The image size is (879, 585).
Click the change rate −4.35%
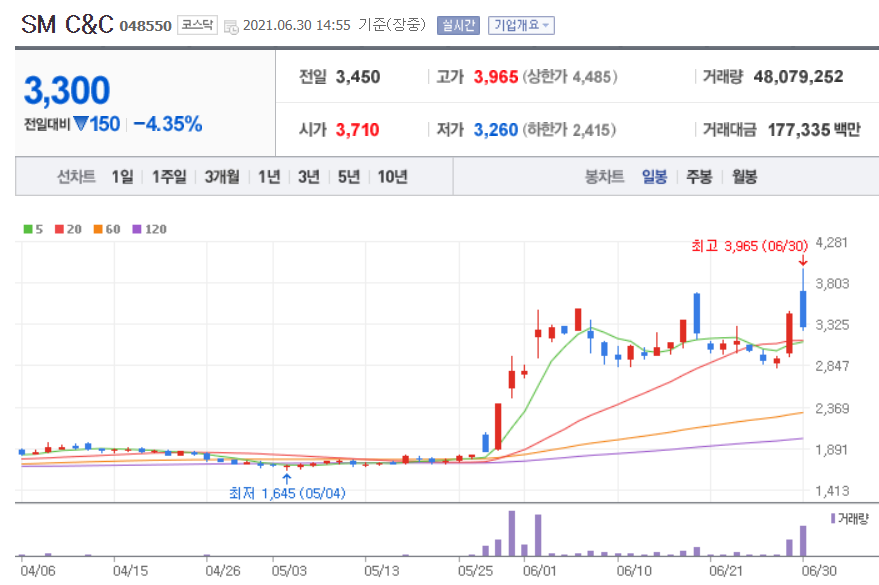168,124
